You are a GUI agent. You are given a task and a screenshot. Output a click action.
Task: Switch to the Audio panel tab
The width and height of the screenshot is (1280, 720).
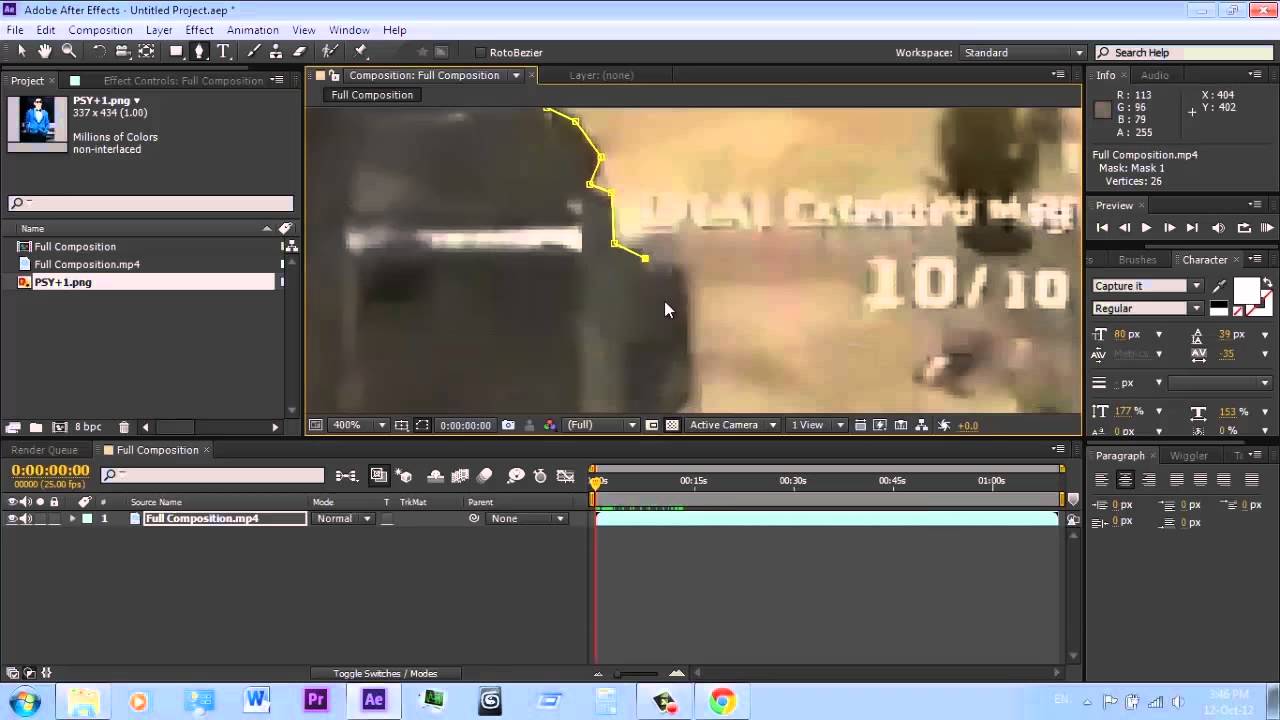point(1155,75)
